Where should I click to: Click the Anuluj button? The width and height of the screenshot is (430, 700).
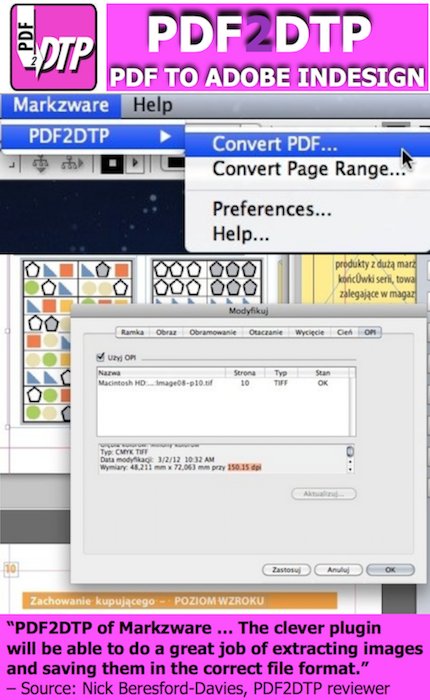click(x=338, y=570)
